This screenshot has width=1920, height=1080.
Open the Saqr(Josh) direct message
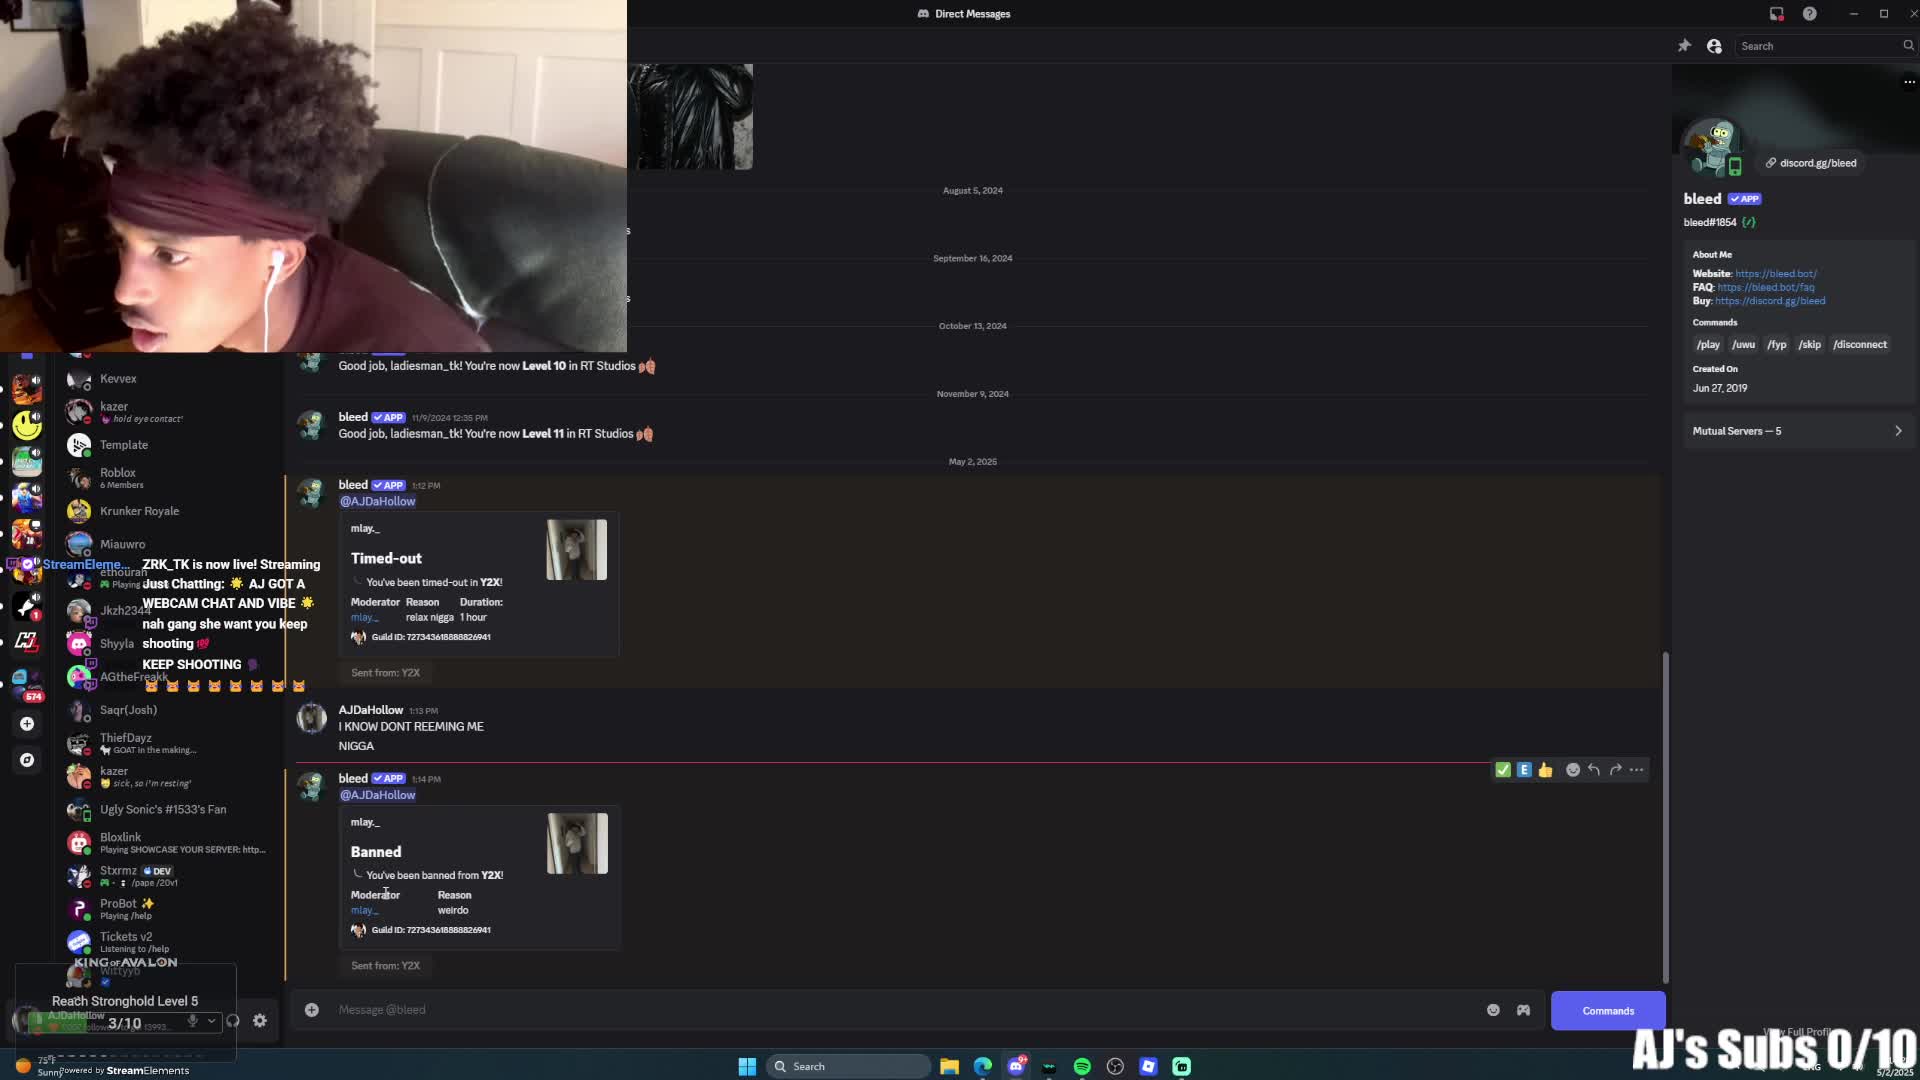pos(170,711)
